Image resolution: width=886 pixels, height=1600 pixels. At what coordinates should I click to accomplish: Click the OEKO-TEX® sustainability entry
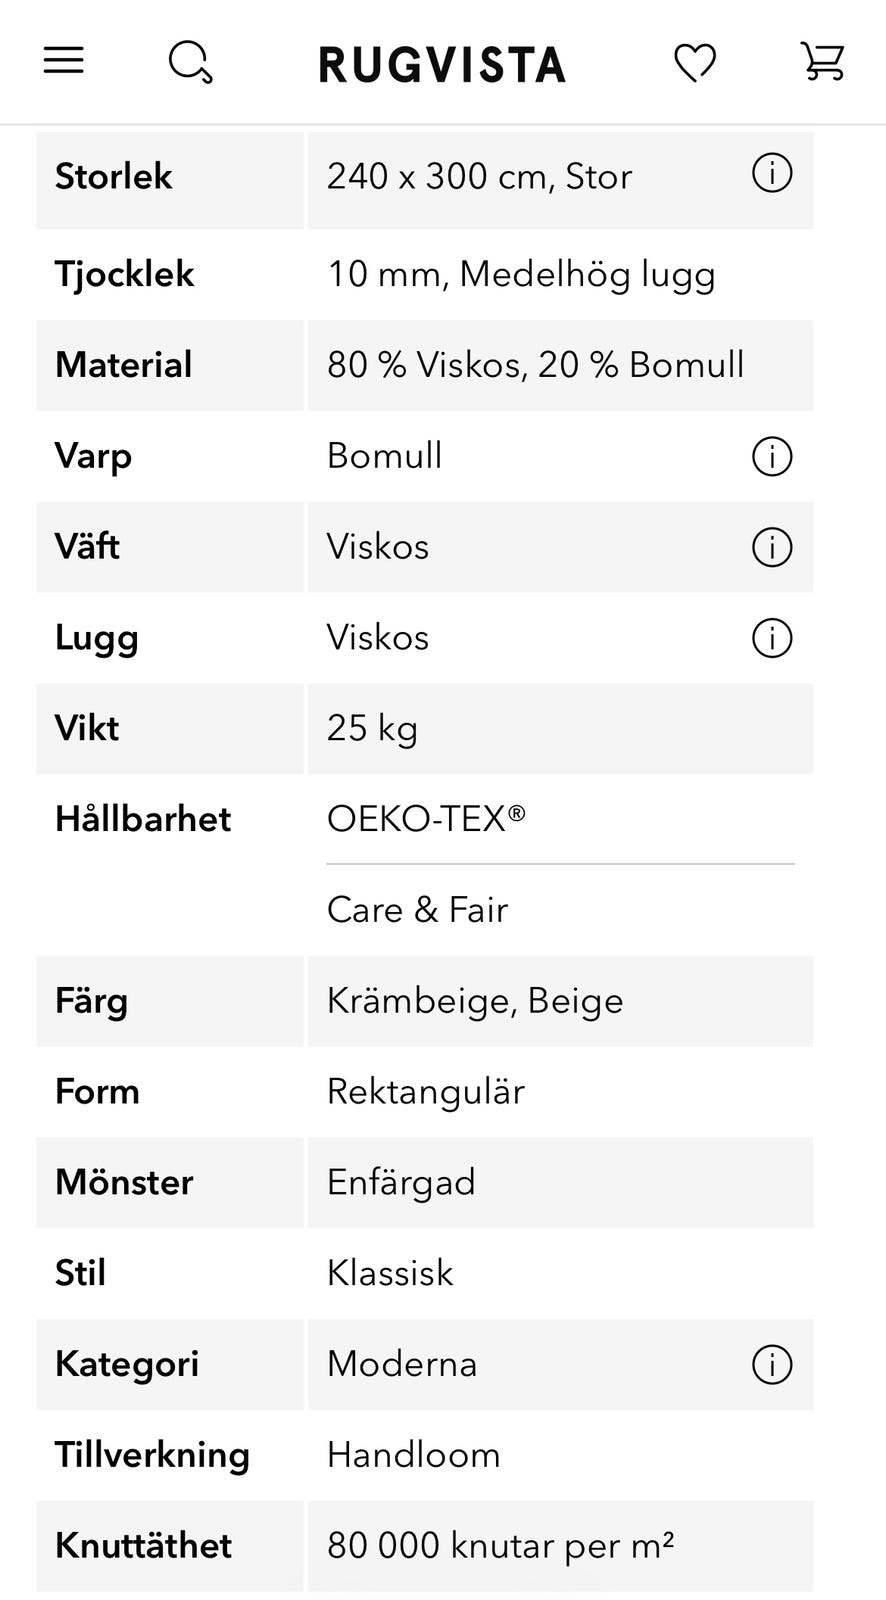point(426,819)
